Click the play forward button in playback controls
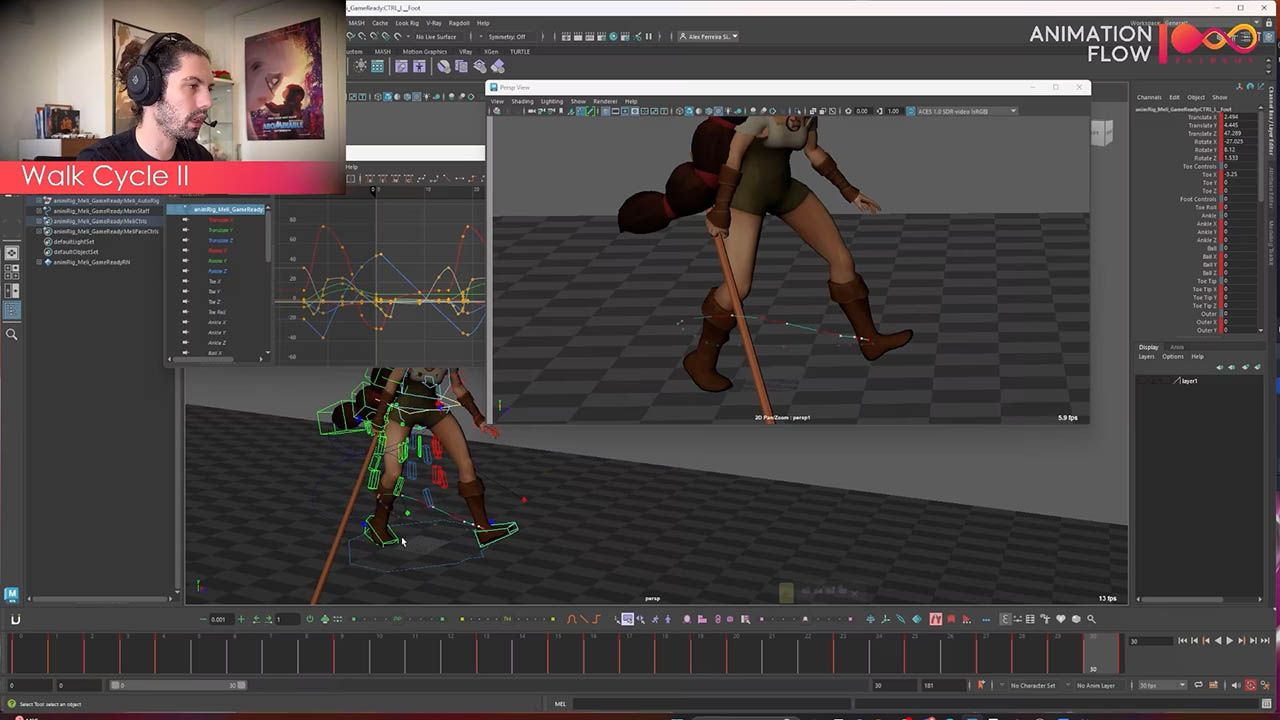The width and height of the screenshot is (1280, 720). pos(1230,641)
